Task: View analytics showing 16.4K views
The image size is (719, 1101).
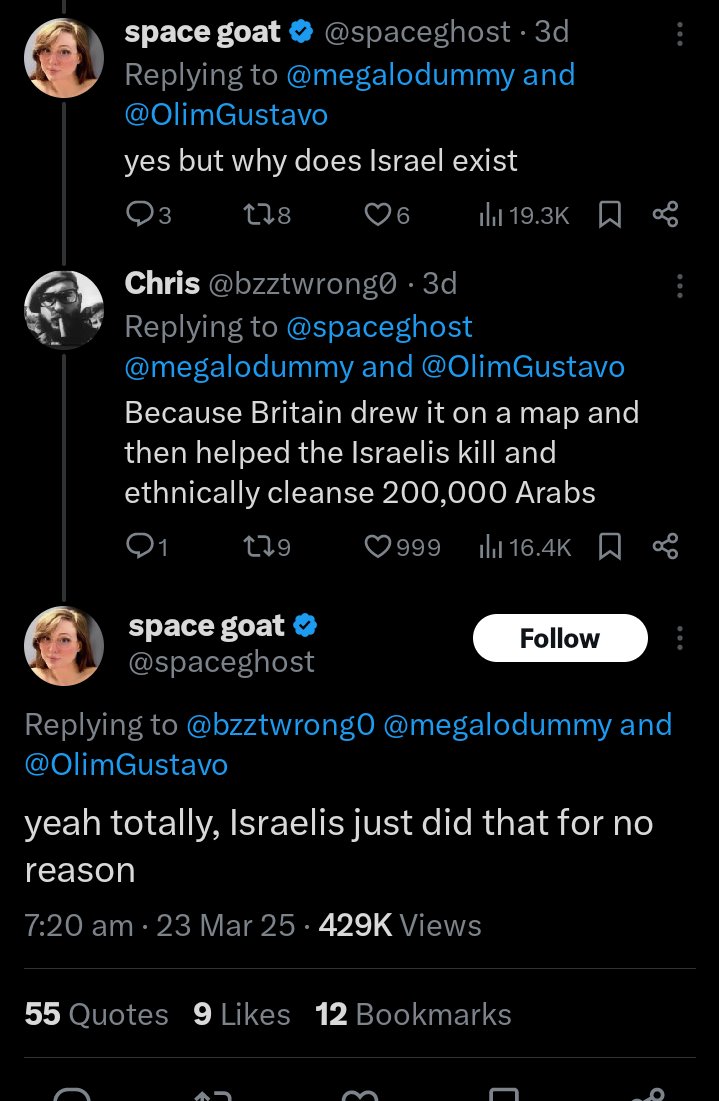Action: click(525, 547)
